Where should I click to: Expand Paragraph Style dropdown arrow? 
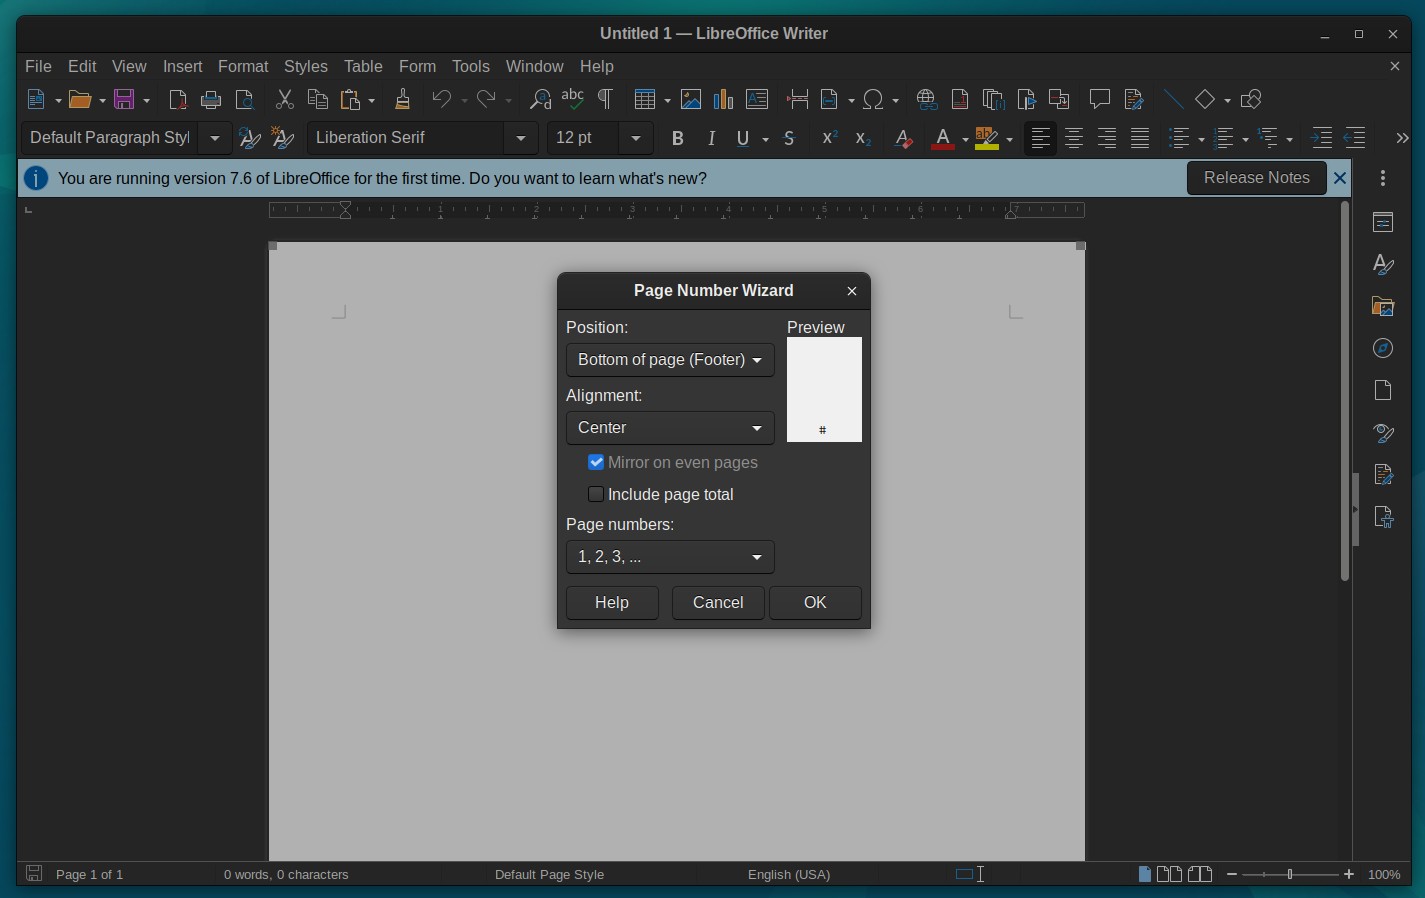(215, 139)
